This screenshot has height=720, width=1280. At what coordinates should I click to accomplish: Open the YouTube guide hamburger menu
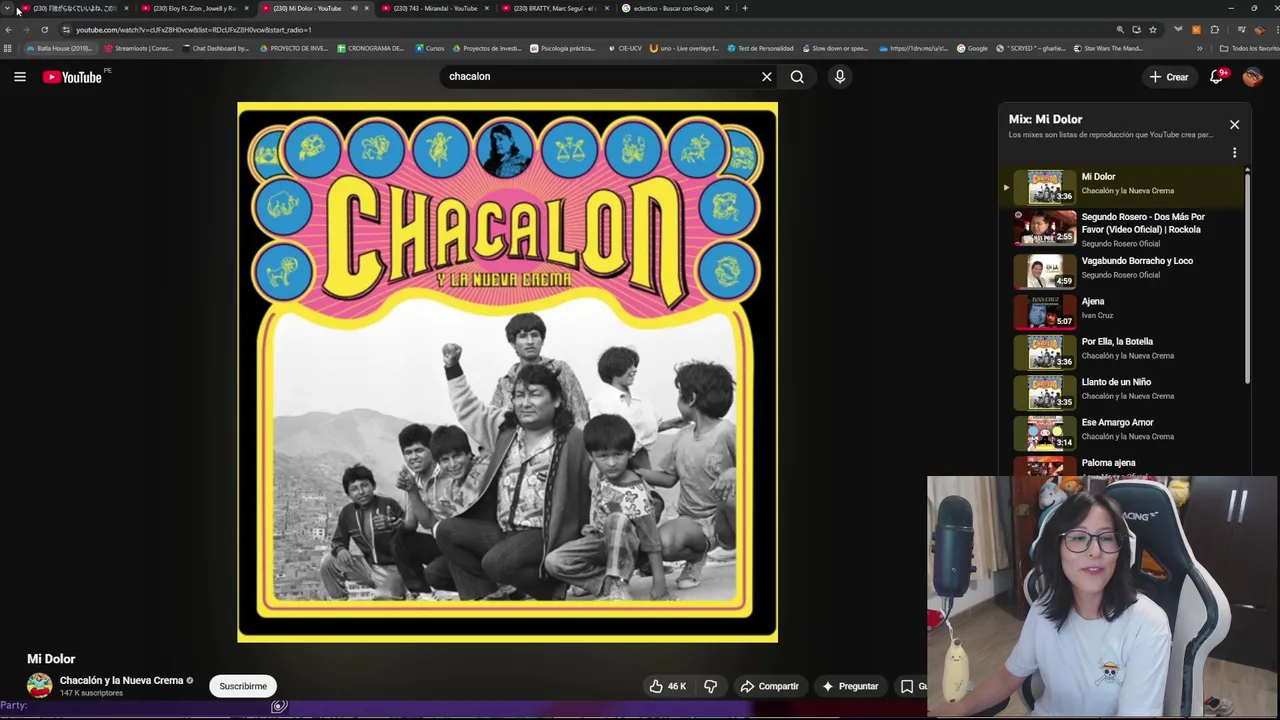[19, 77]
